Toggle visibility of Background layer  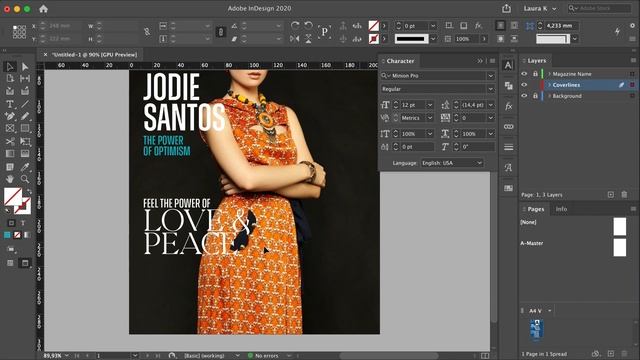coord(524,96)
